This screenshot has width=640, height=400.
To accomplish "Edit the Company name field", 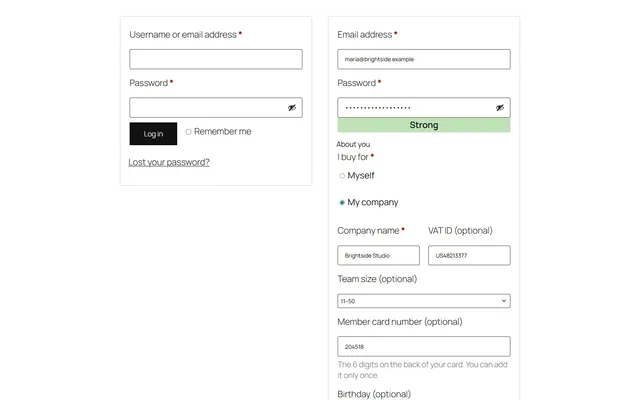I will [x=378, y=256].
